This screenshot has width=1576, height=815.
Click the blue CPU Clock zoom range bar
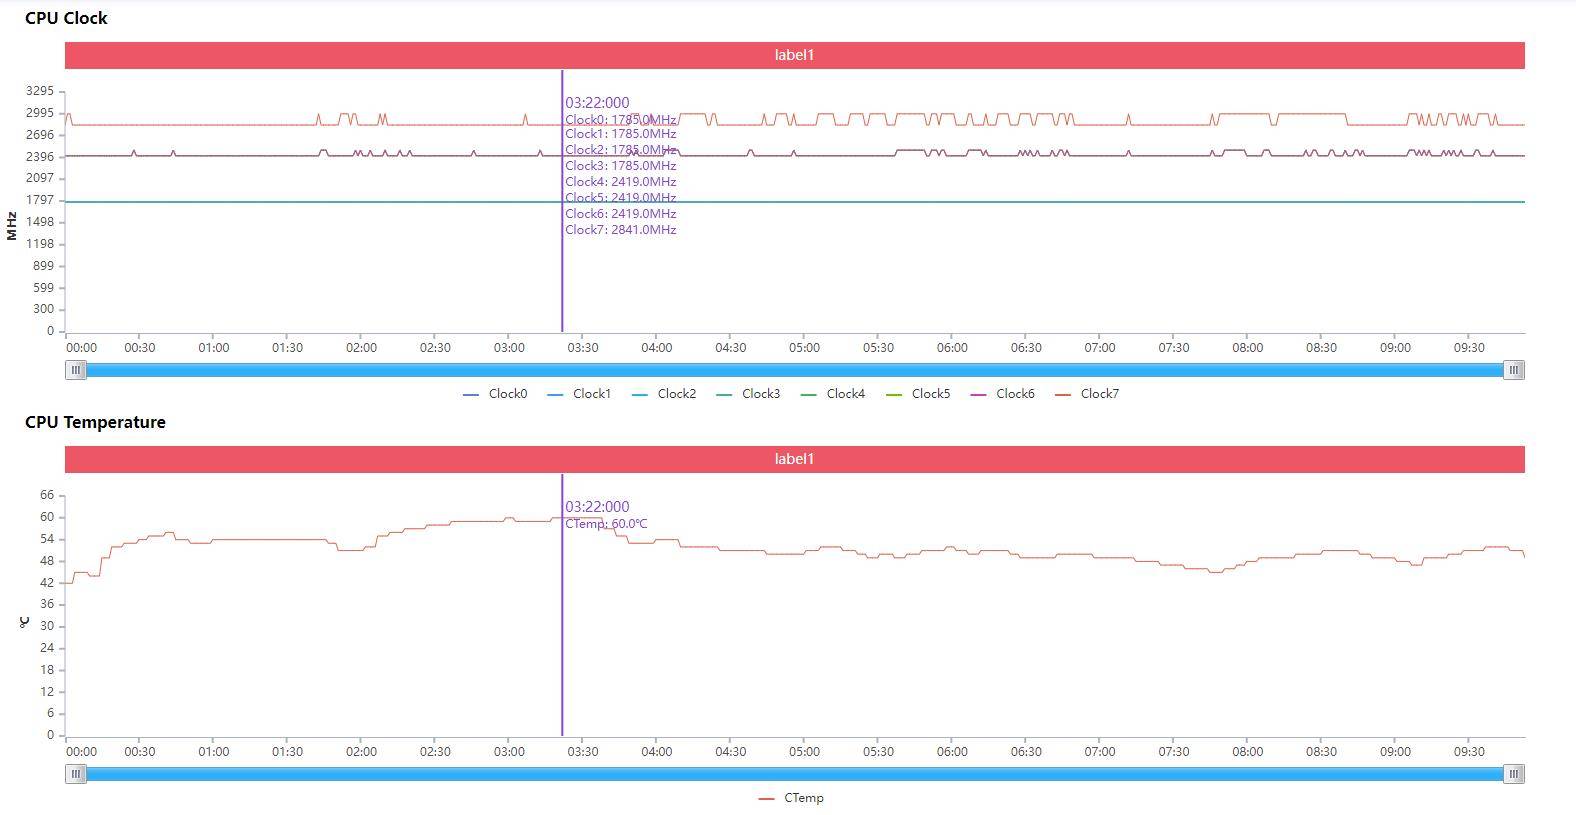[795, 370]
